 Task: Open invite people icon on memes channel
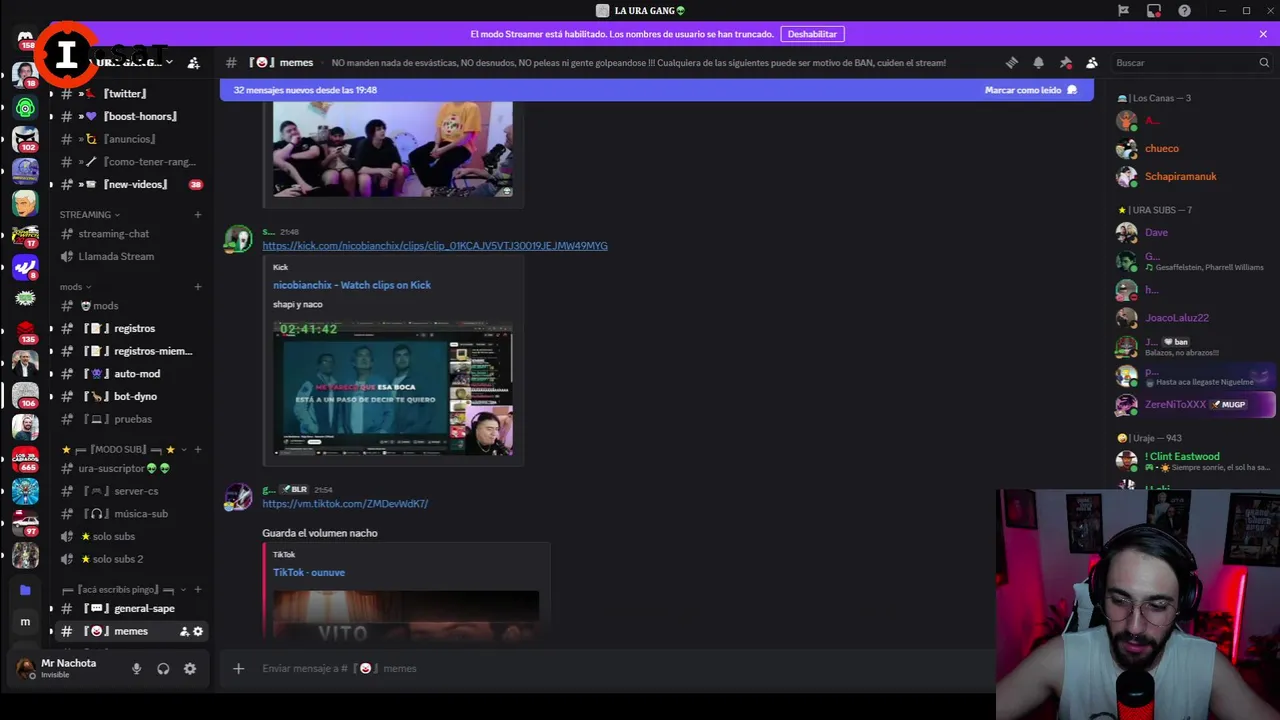coord(184,631)
